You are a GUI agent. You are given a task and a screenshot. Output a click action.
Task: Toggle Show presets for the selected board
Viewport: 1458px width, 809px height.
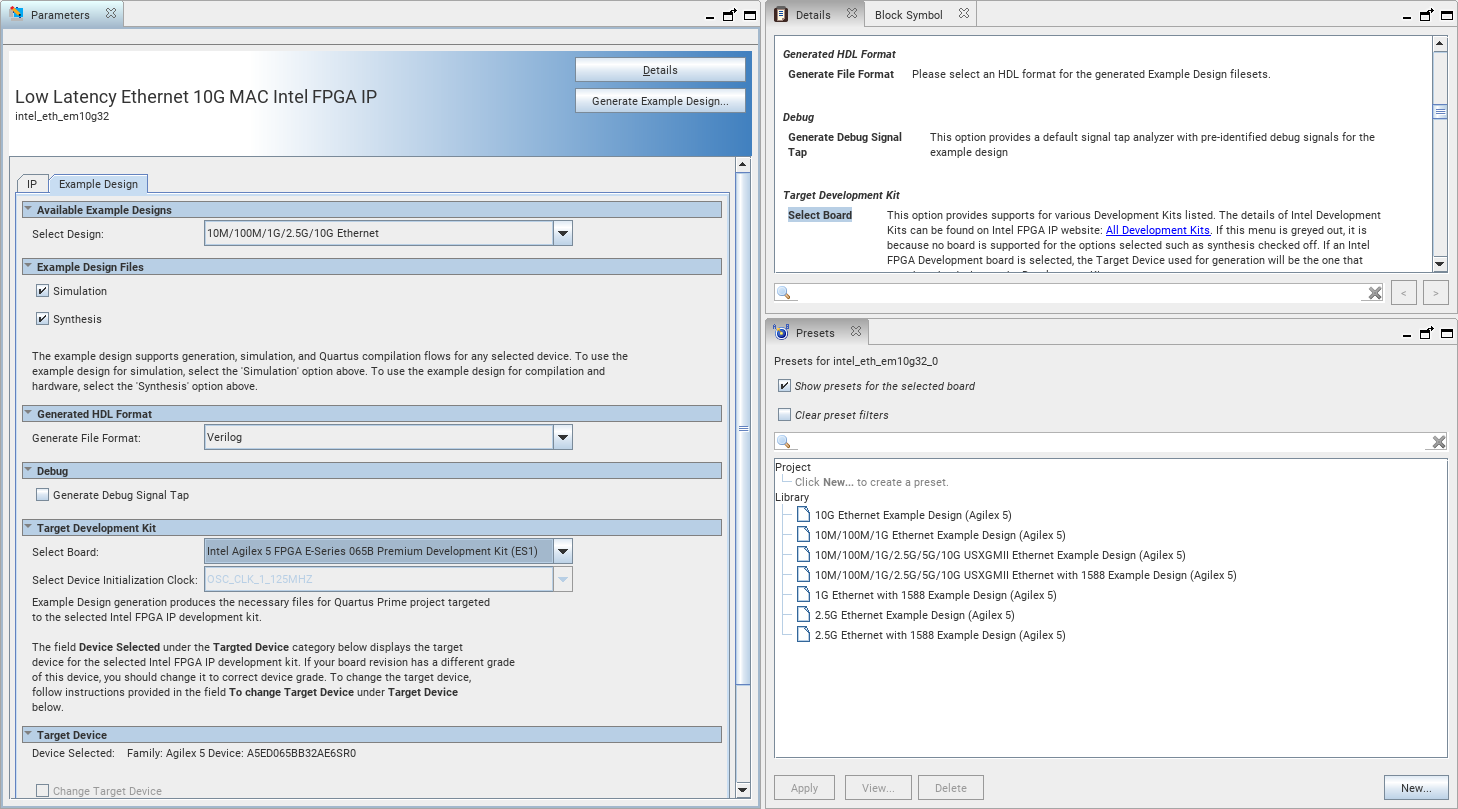click(785, 386)
